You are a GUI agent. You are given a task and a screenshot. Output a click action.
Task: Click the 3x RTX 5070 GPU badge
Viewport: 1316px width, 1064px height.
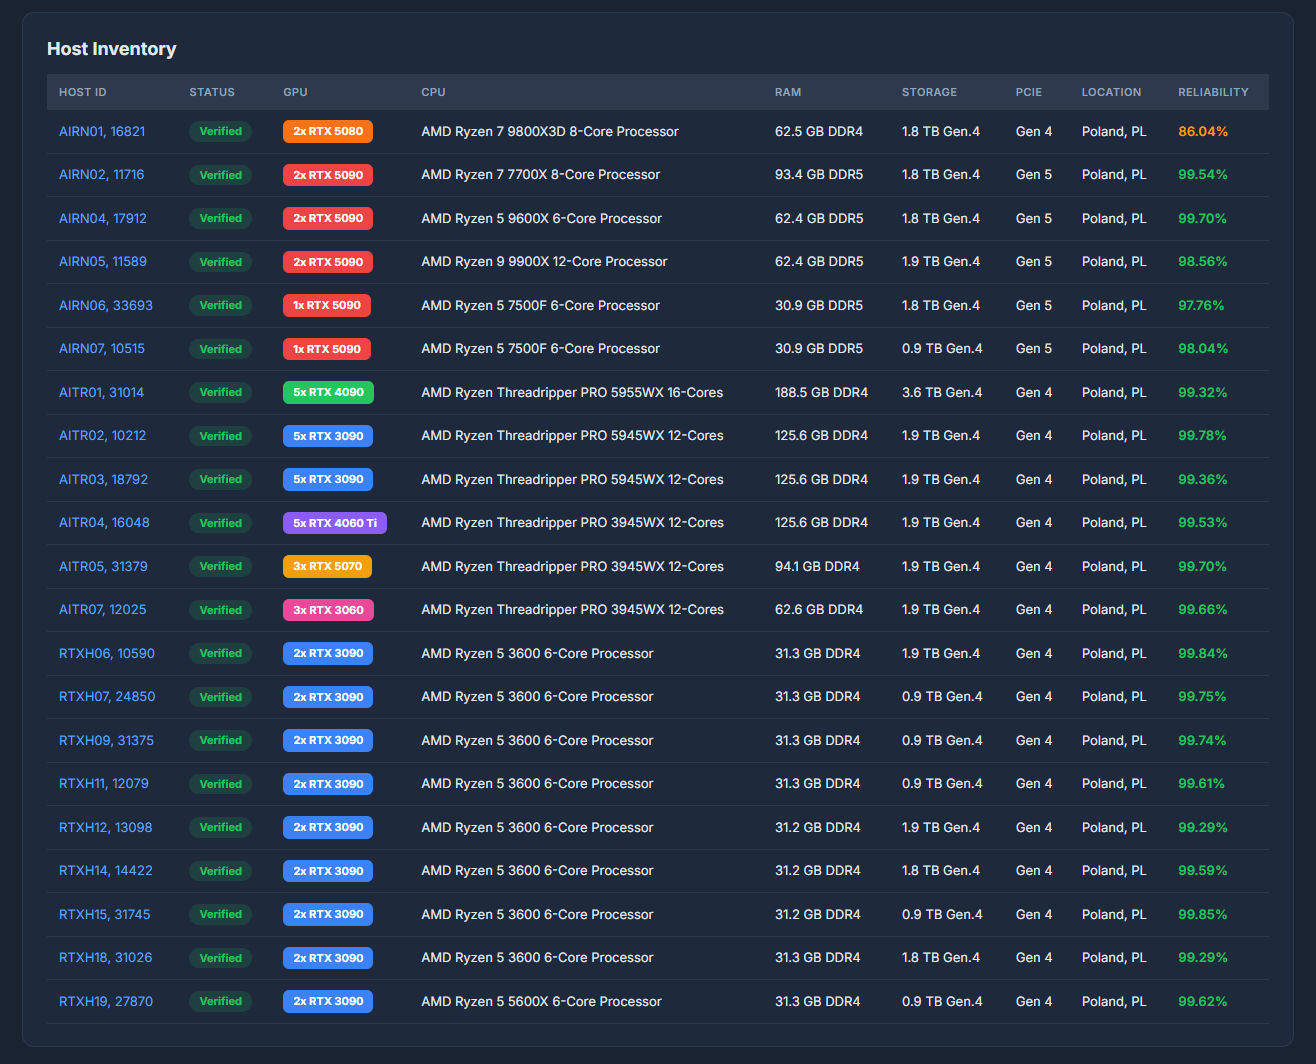[328, 566]
